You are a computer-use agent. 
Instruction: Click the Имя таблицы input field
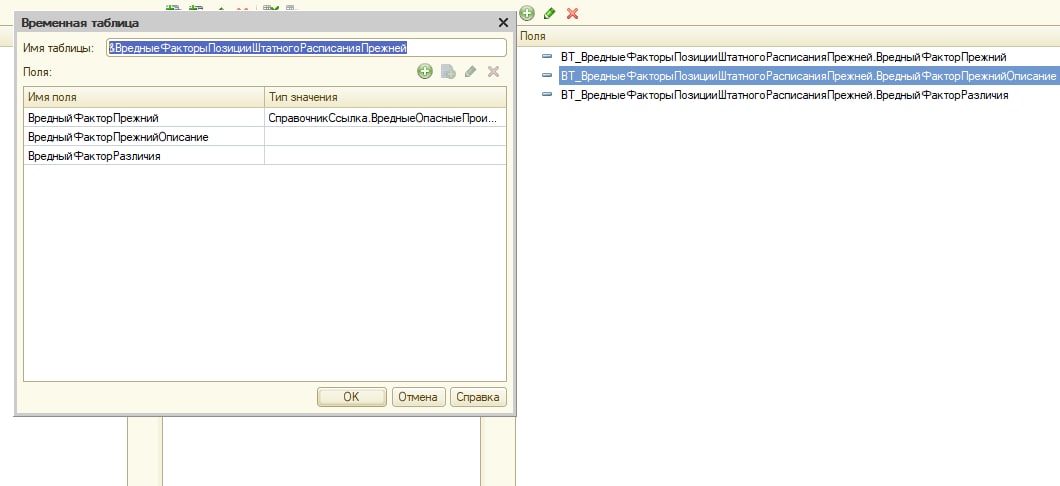click(x=306, y=48)
